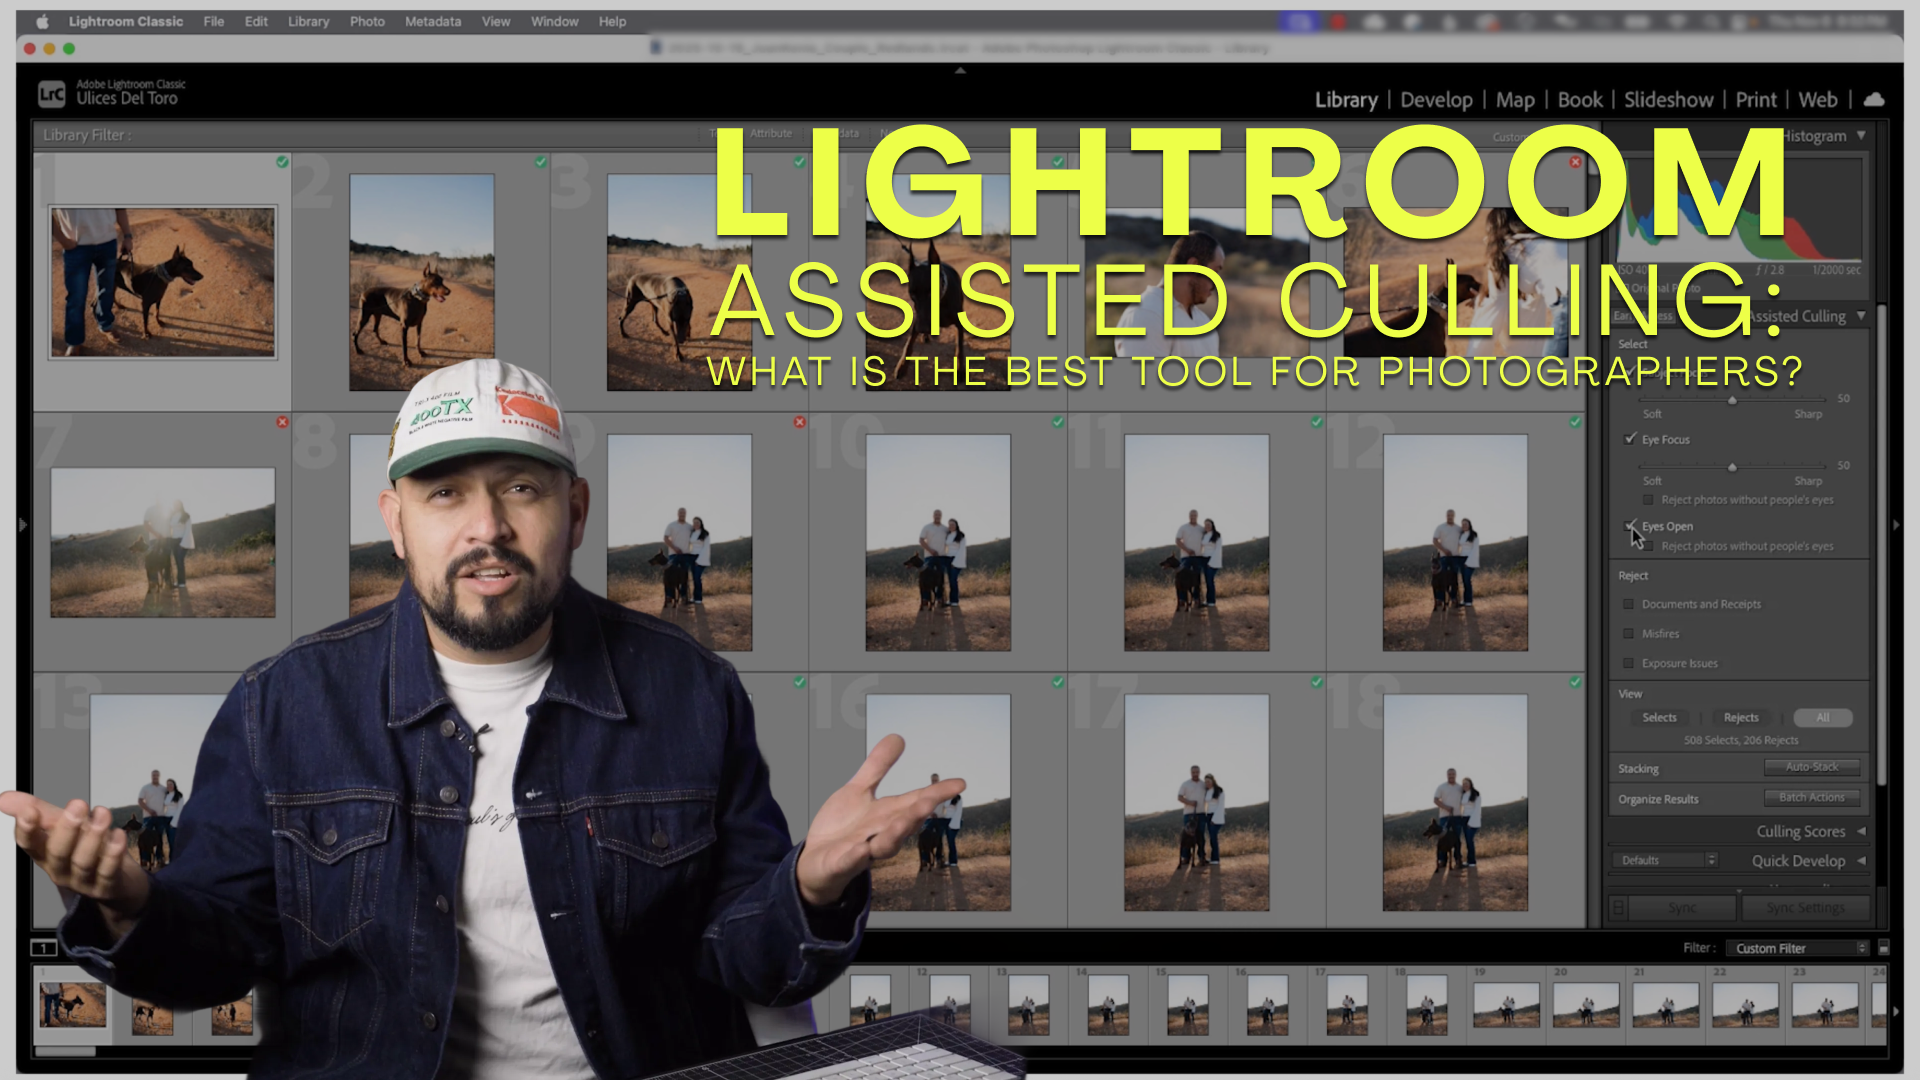Click the Lrc application logo icon
This screenshot has height=1080, width=1920.
(51, 94)
